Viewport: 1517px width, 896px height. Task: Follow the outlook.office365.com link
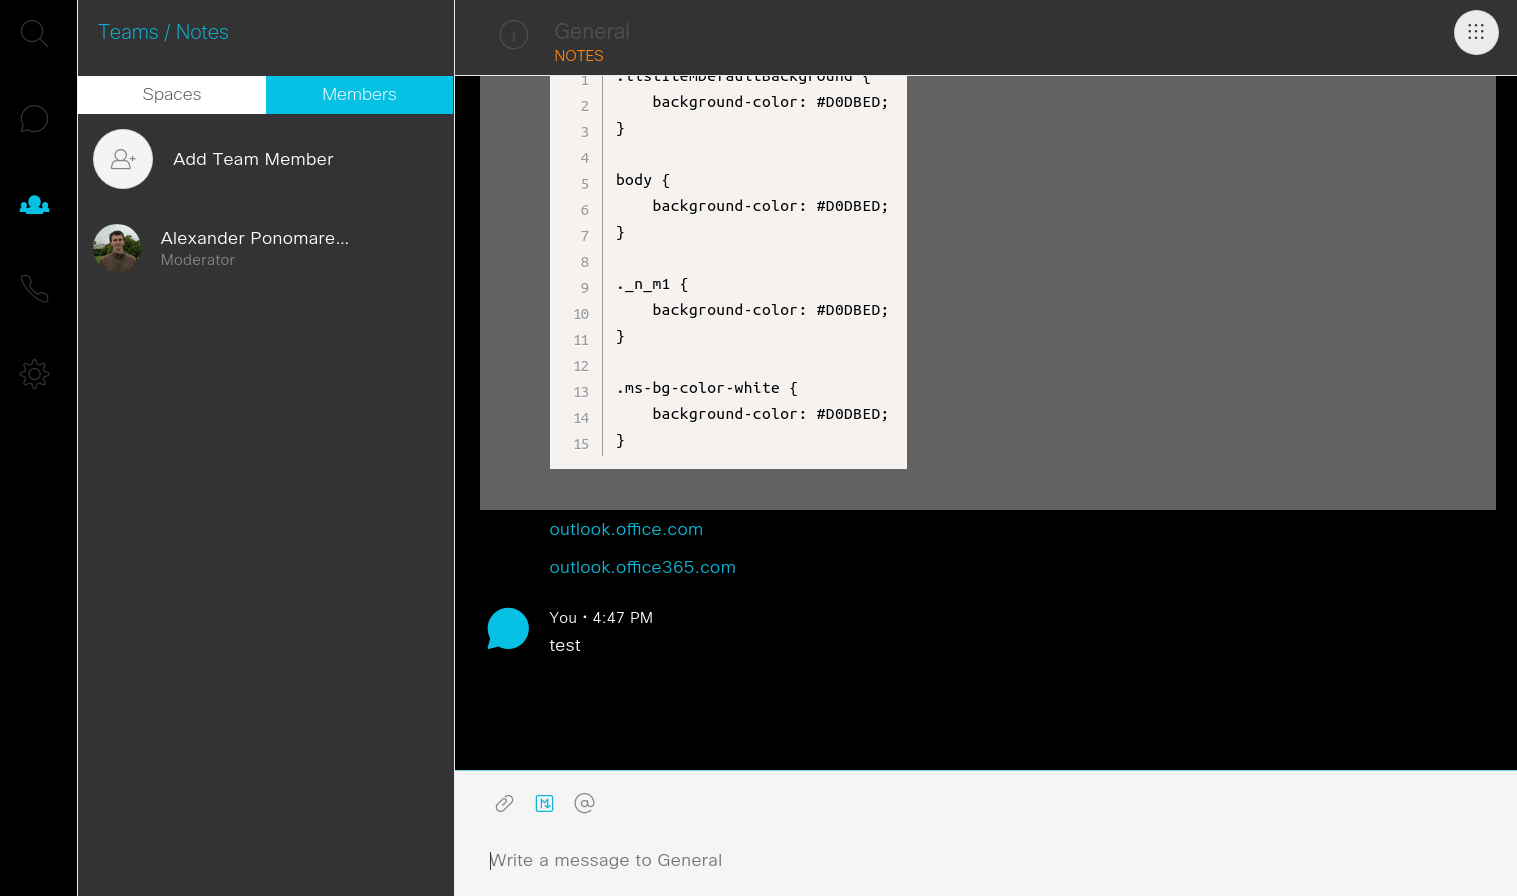point(642,567)
